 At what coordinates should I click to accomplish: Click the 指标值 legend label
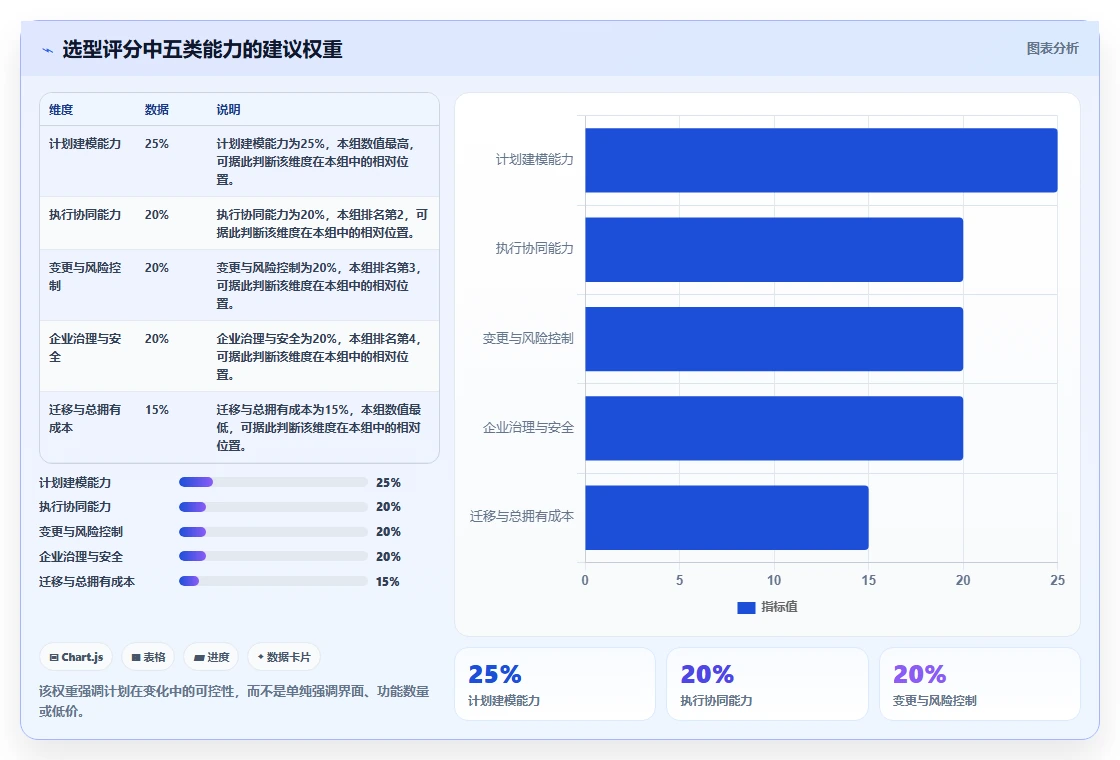(x=779, y=607)
